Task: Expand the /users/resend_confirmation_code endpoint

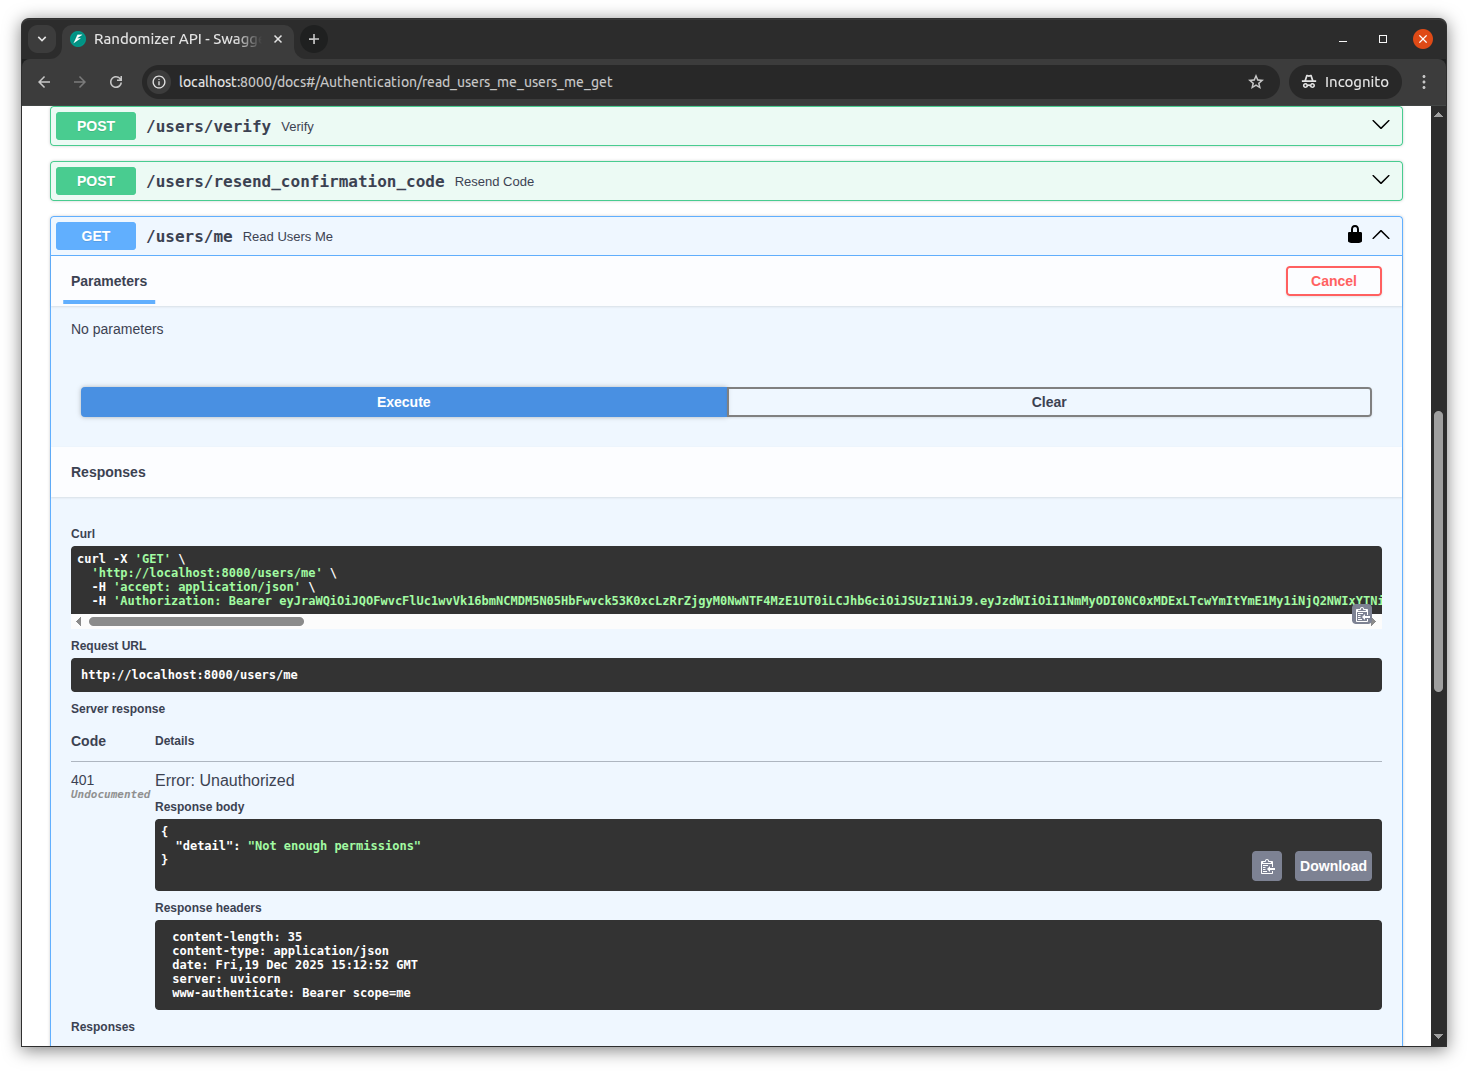Action: [x=1380, y=181]
